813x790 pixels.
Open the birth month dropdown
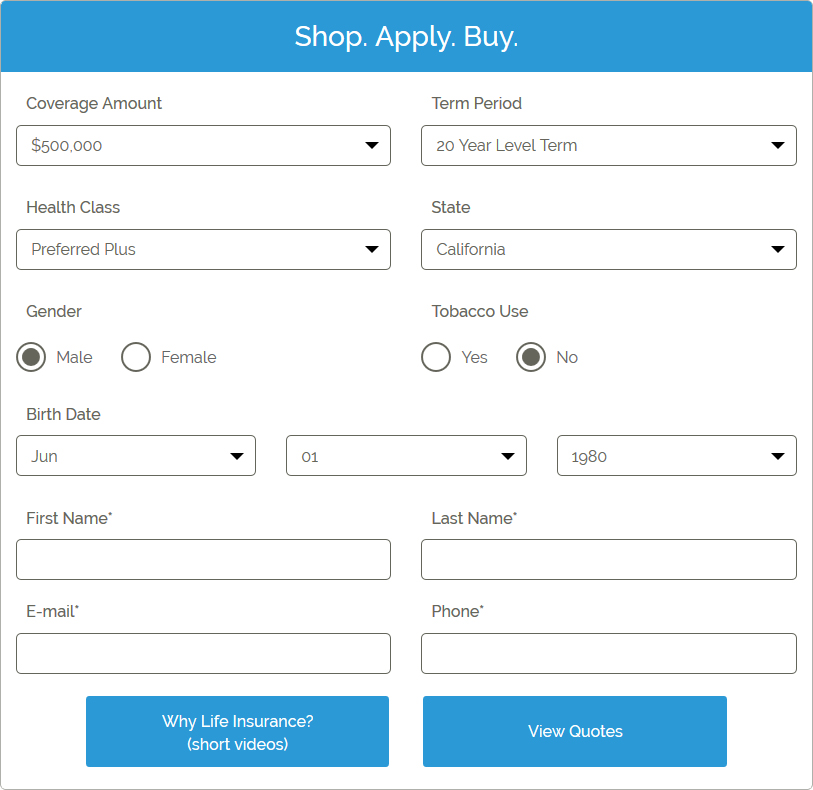[136, 456]
